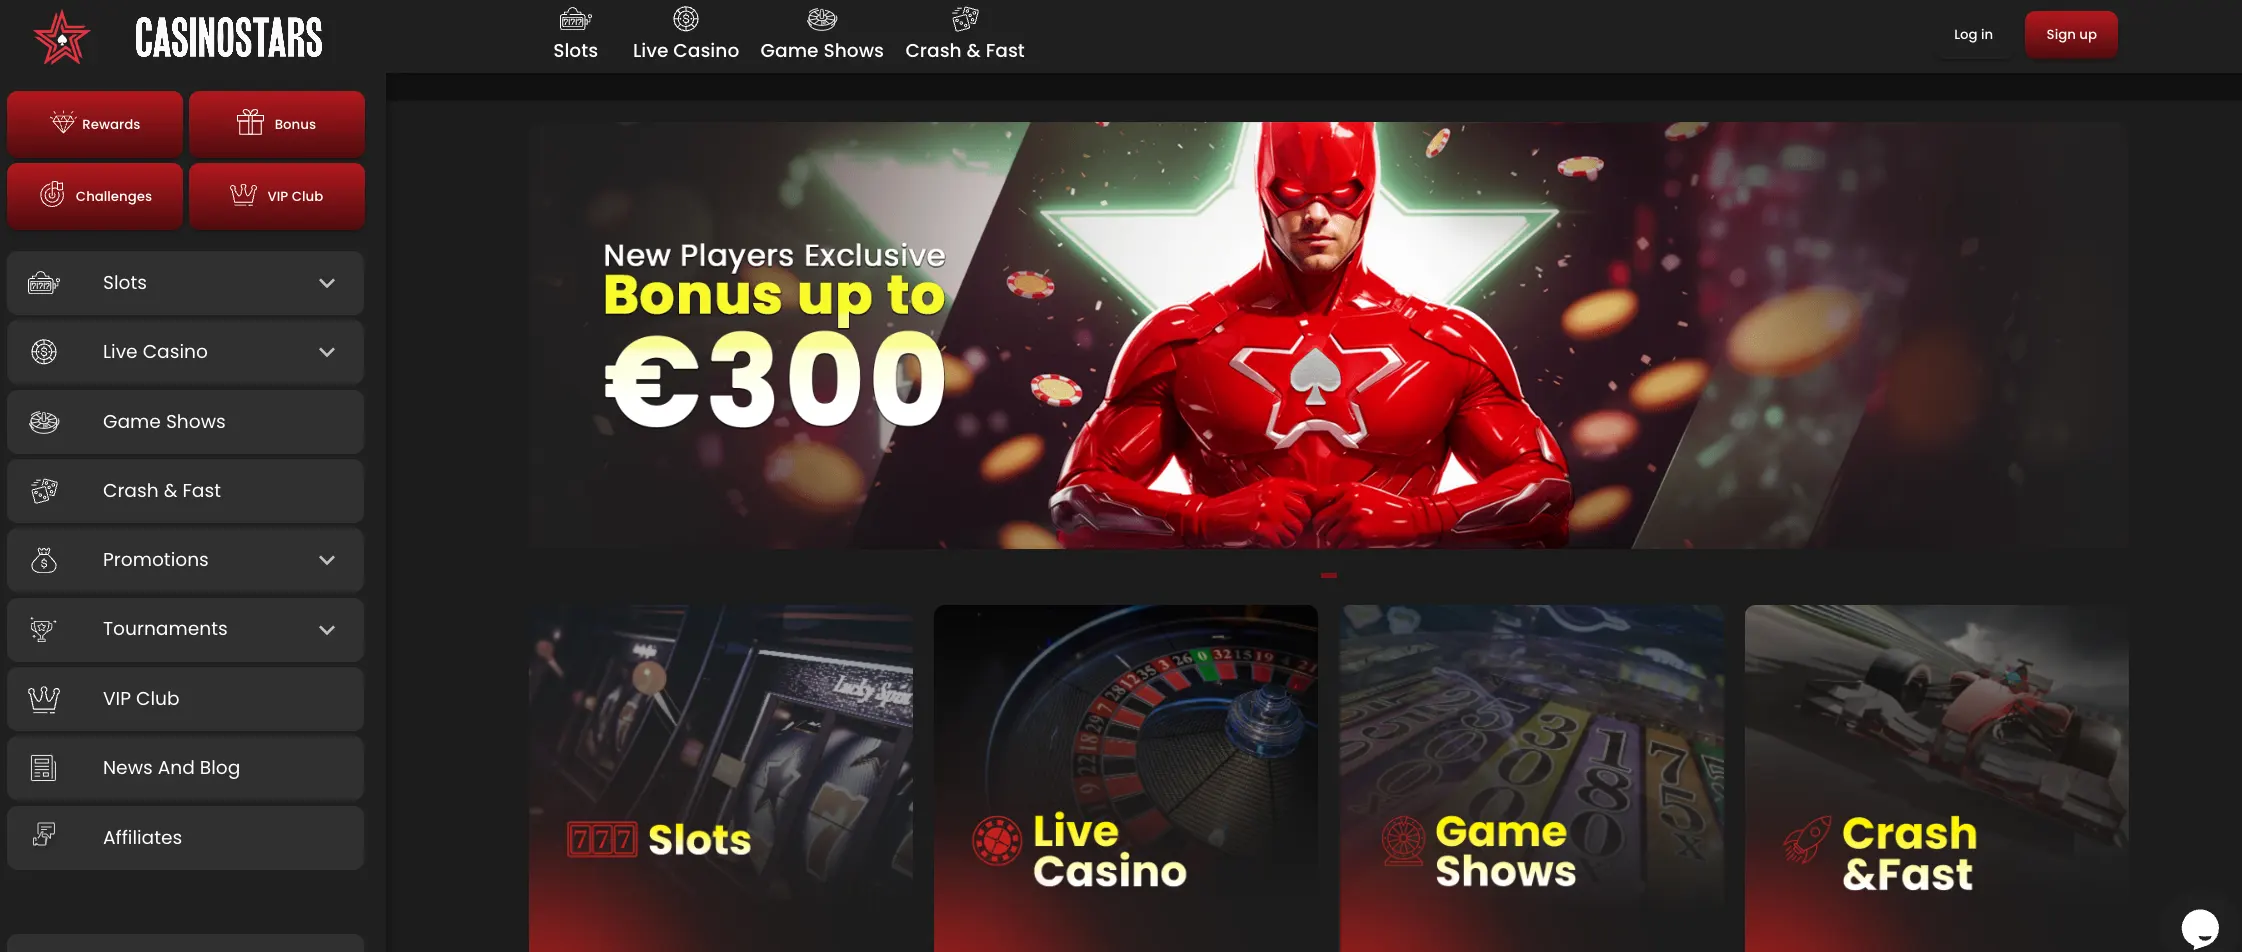
Task: Click the Affiliates sidebar icon
Action: point(43,836)
